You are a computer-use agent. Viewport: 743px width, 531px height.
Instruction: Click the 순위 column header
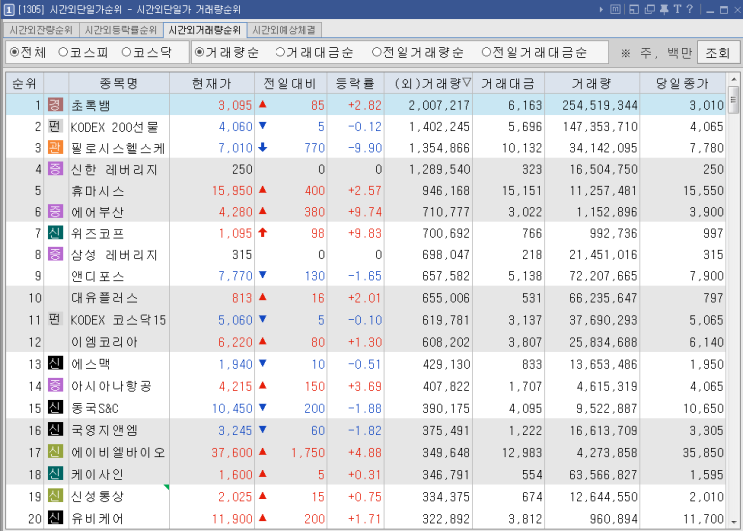coord(24,83)
